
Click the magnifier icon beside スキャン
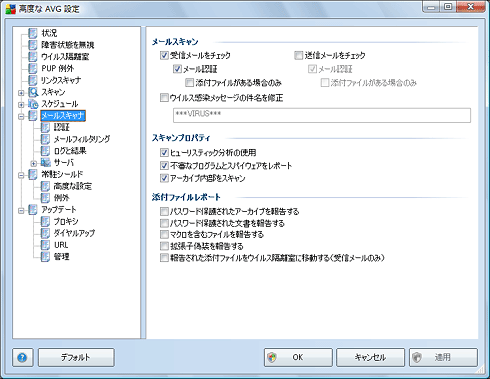pos(33,92)
